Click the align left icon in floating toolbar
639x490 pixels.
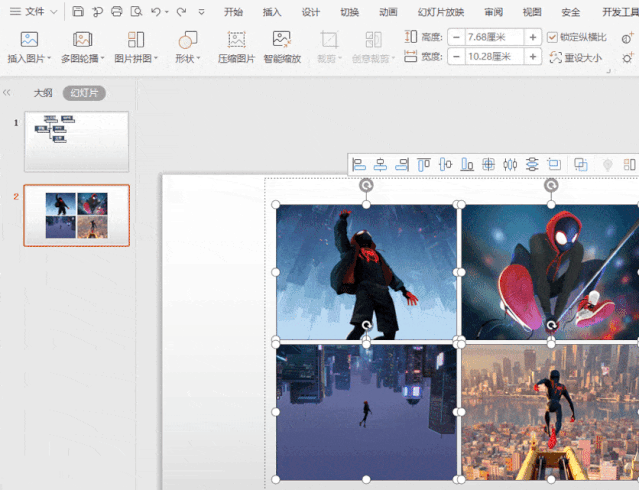coord(359,165)
